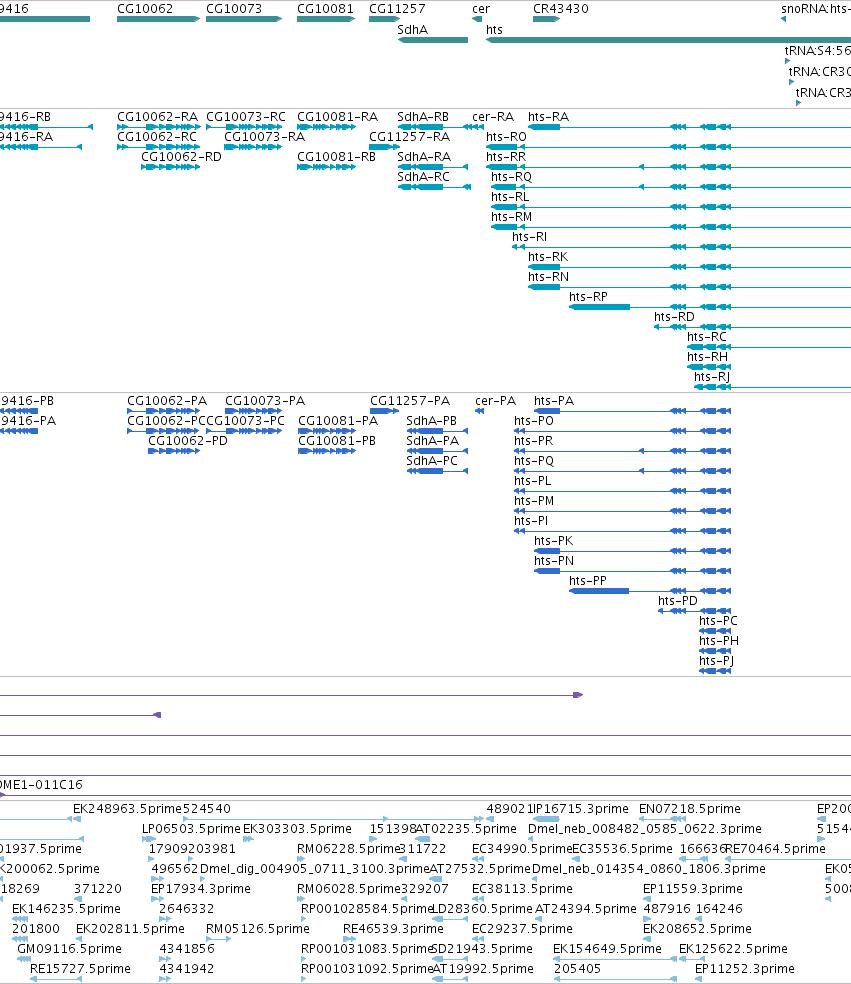Click the hts-RO transcript label
The image size is (851, 984).
tap(506, 137)
